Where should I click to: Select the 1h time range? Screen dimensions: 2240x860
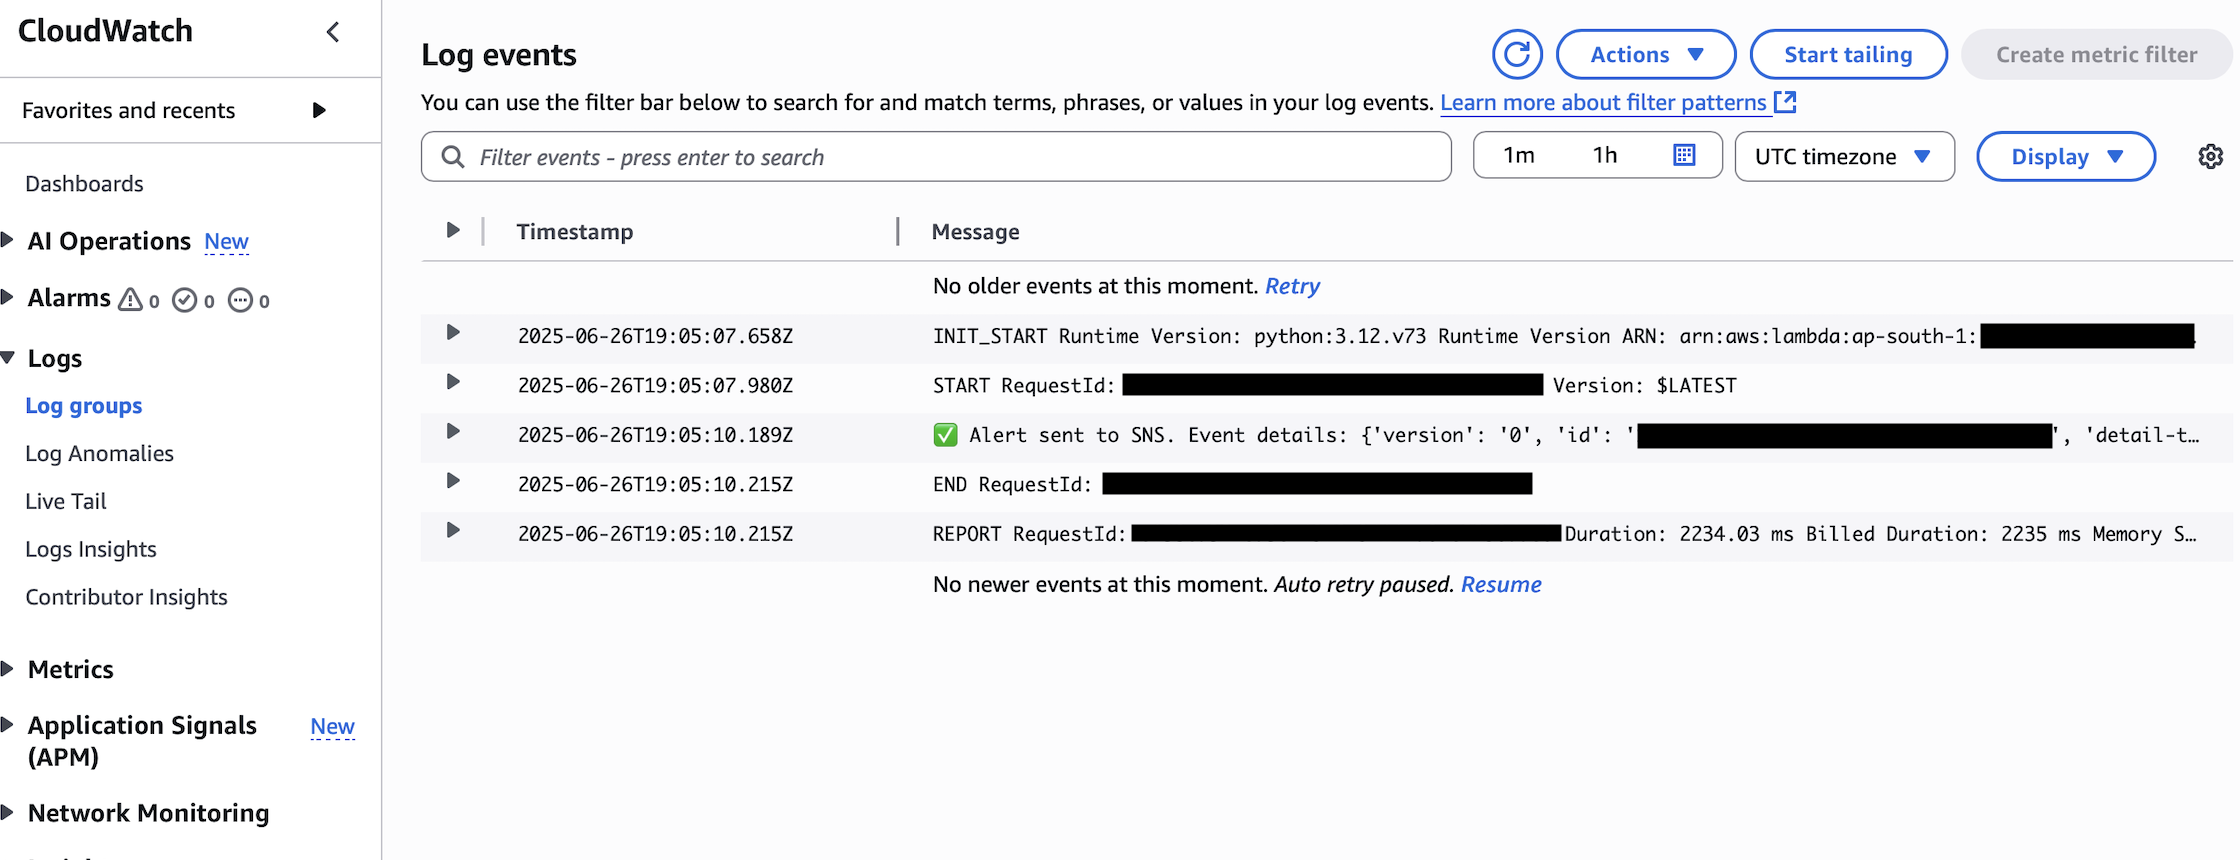[1605, 155]
